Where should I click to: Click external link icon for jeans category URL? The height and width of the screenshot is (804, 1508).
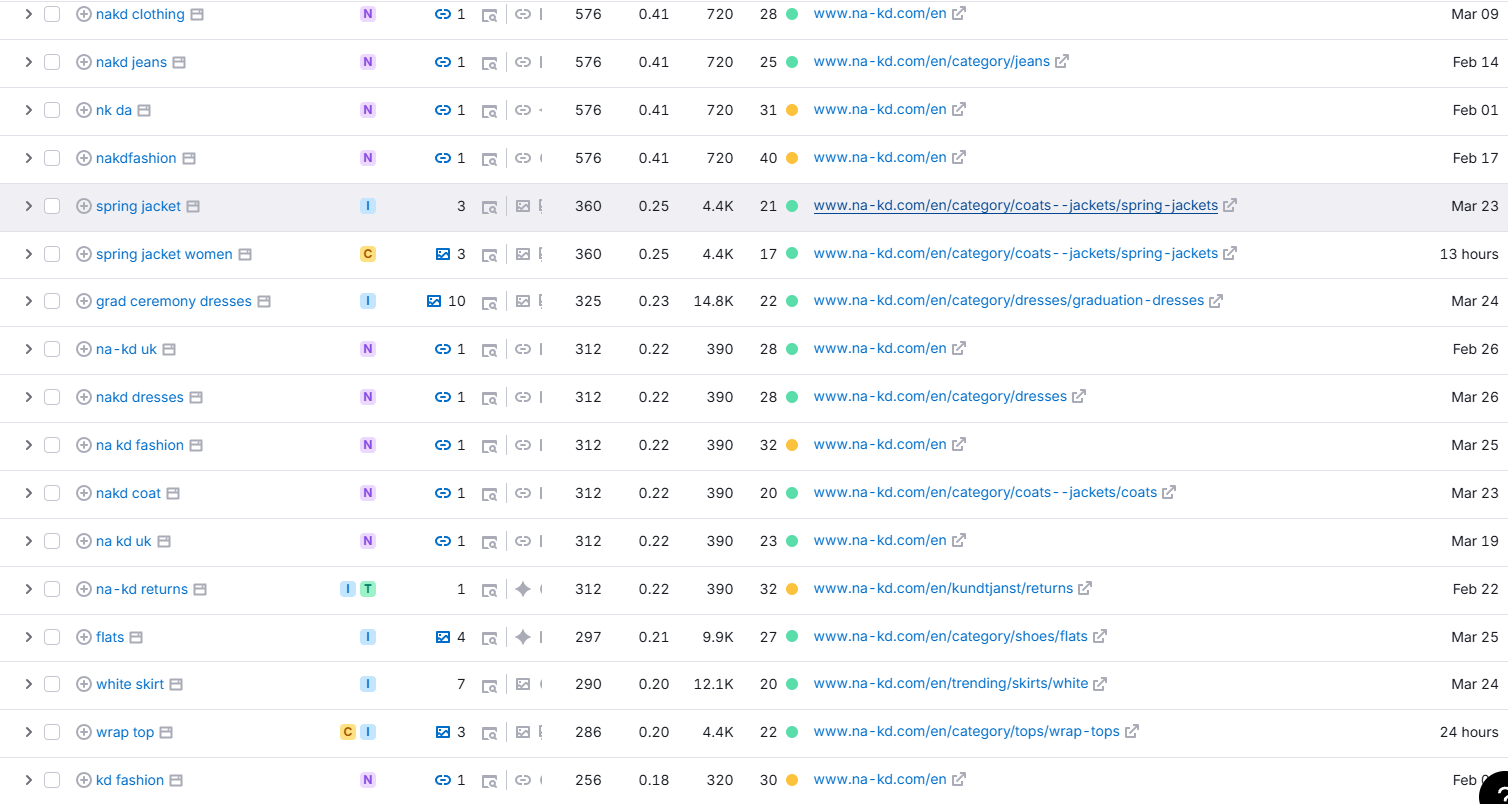pos(1062,61)
